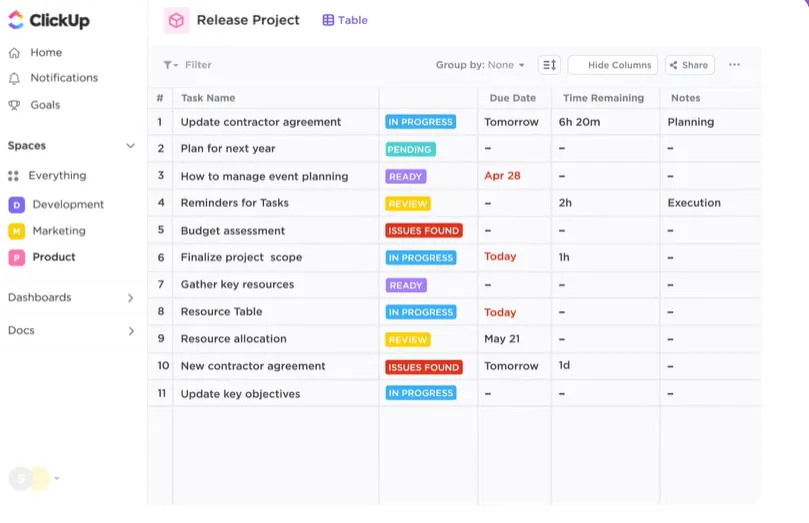
Task: Click the red ISSUES FOUND status on Budget assessment
Action: click(x=424, y=231)
